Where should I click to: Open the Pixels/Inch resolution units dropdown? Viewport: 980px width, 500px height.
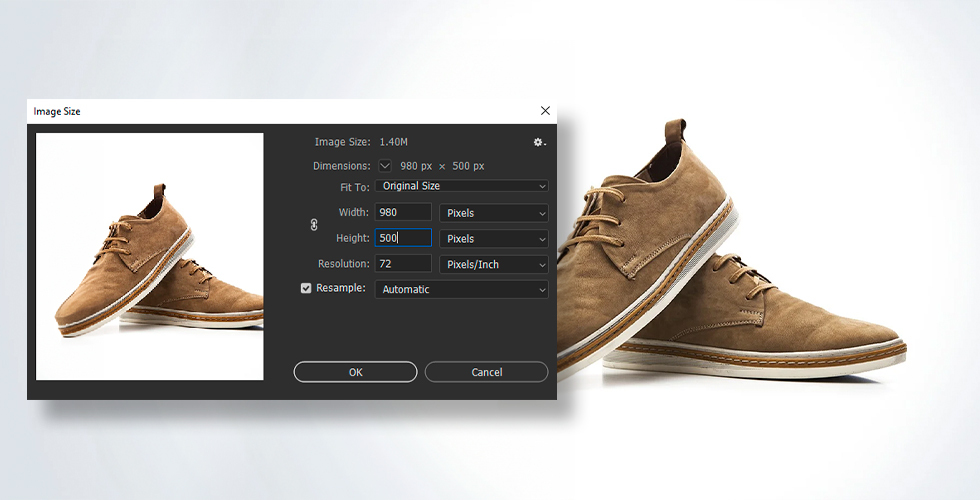pyautogui.click(x=494, y=265)
